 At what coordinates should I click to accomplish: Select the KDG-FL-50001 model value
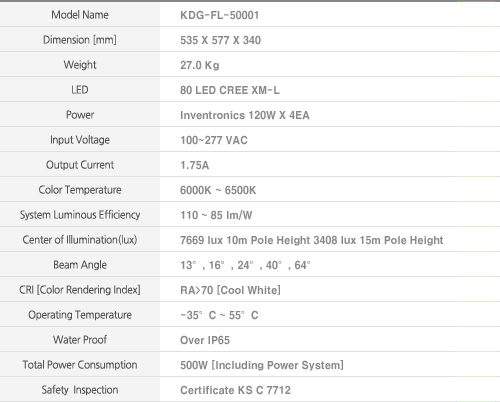(219, 15)
